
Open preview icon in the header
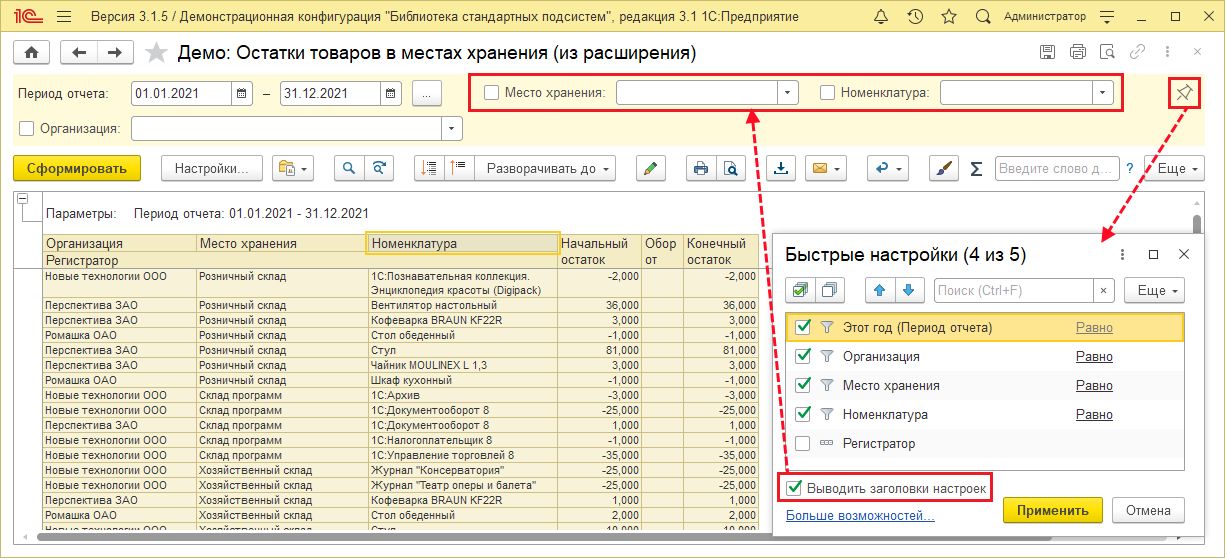[x=1107, y=52]
